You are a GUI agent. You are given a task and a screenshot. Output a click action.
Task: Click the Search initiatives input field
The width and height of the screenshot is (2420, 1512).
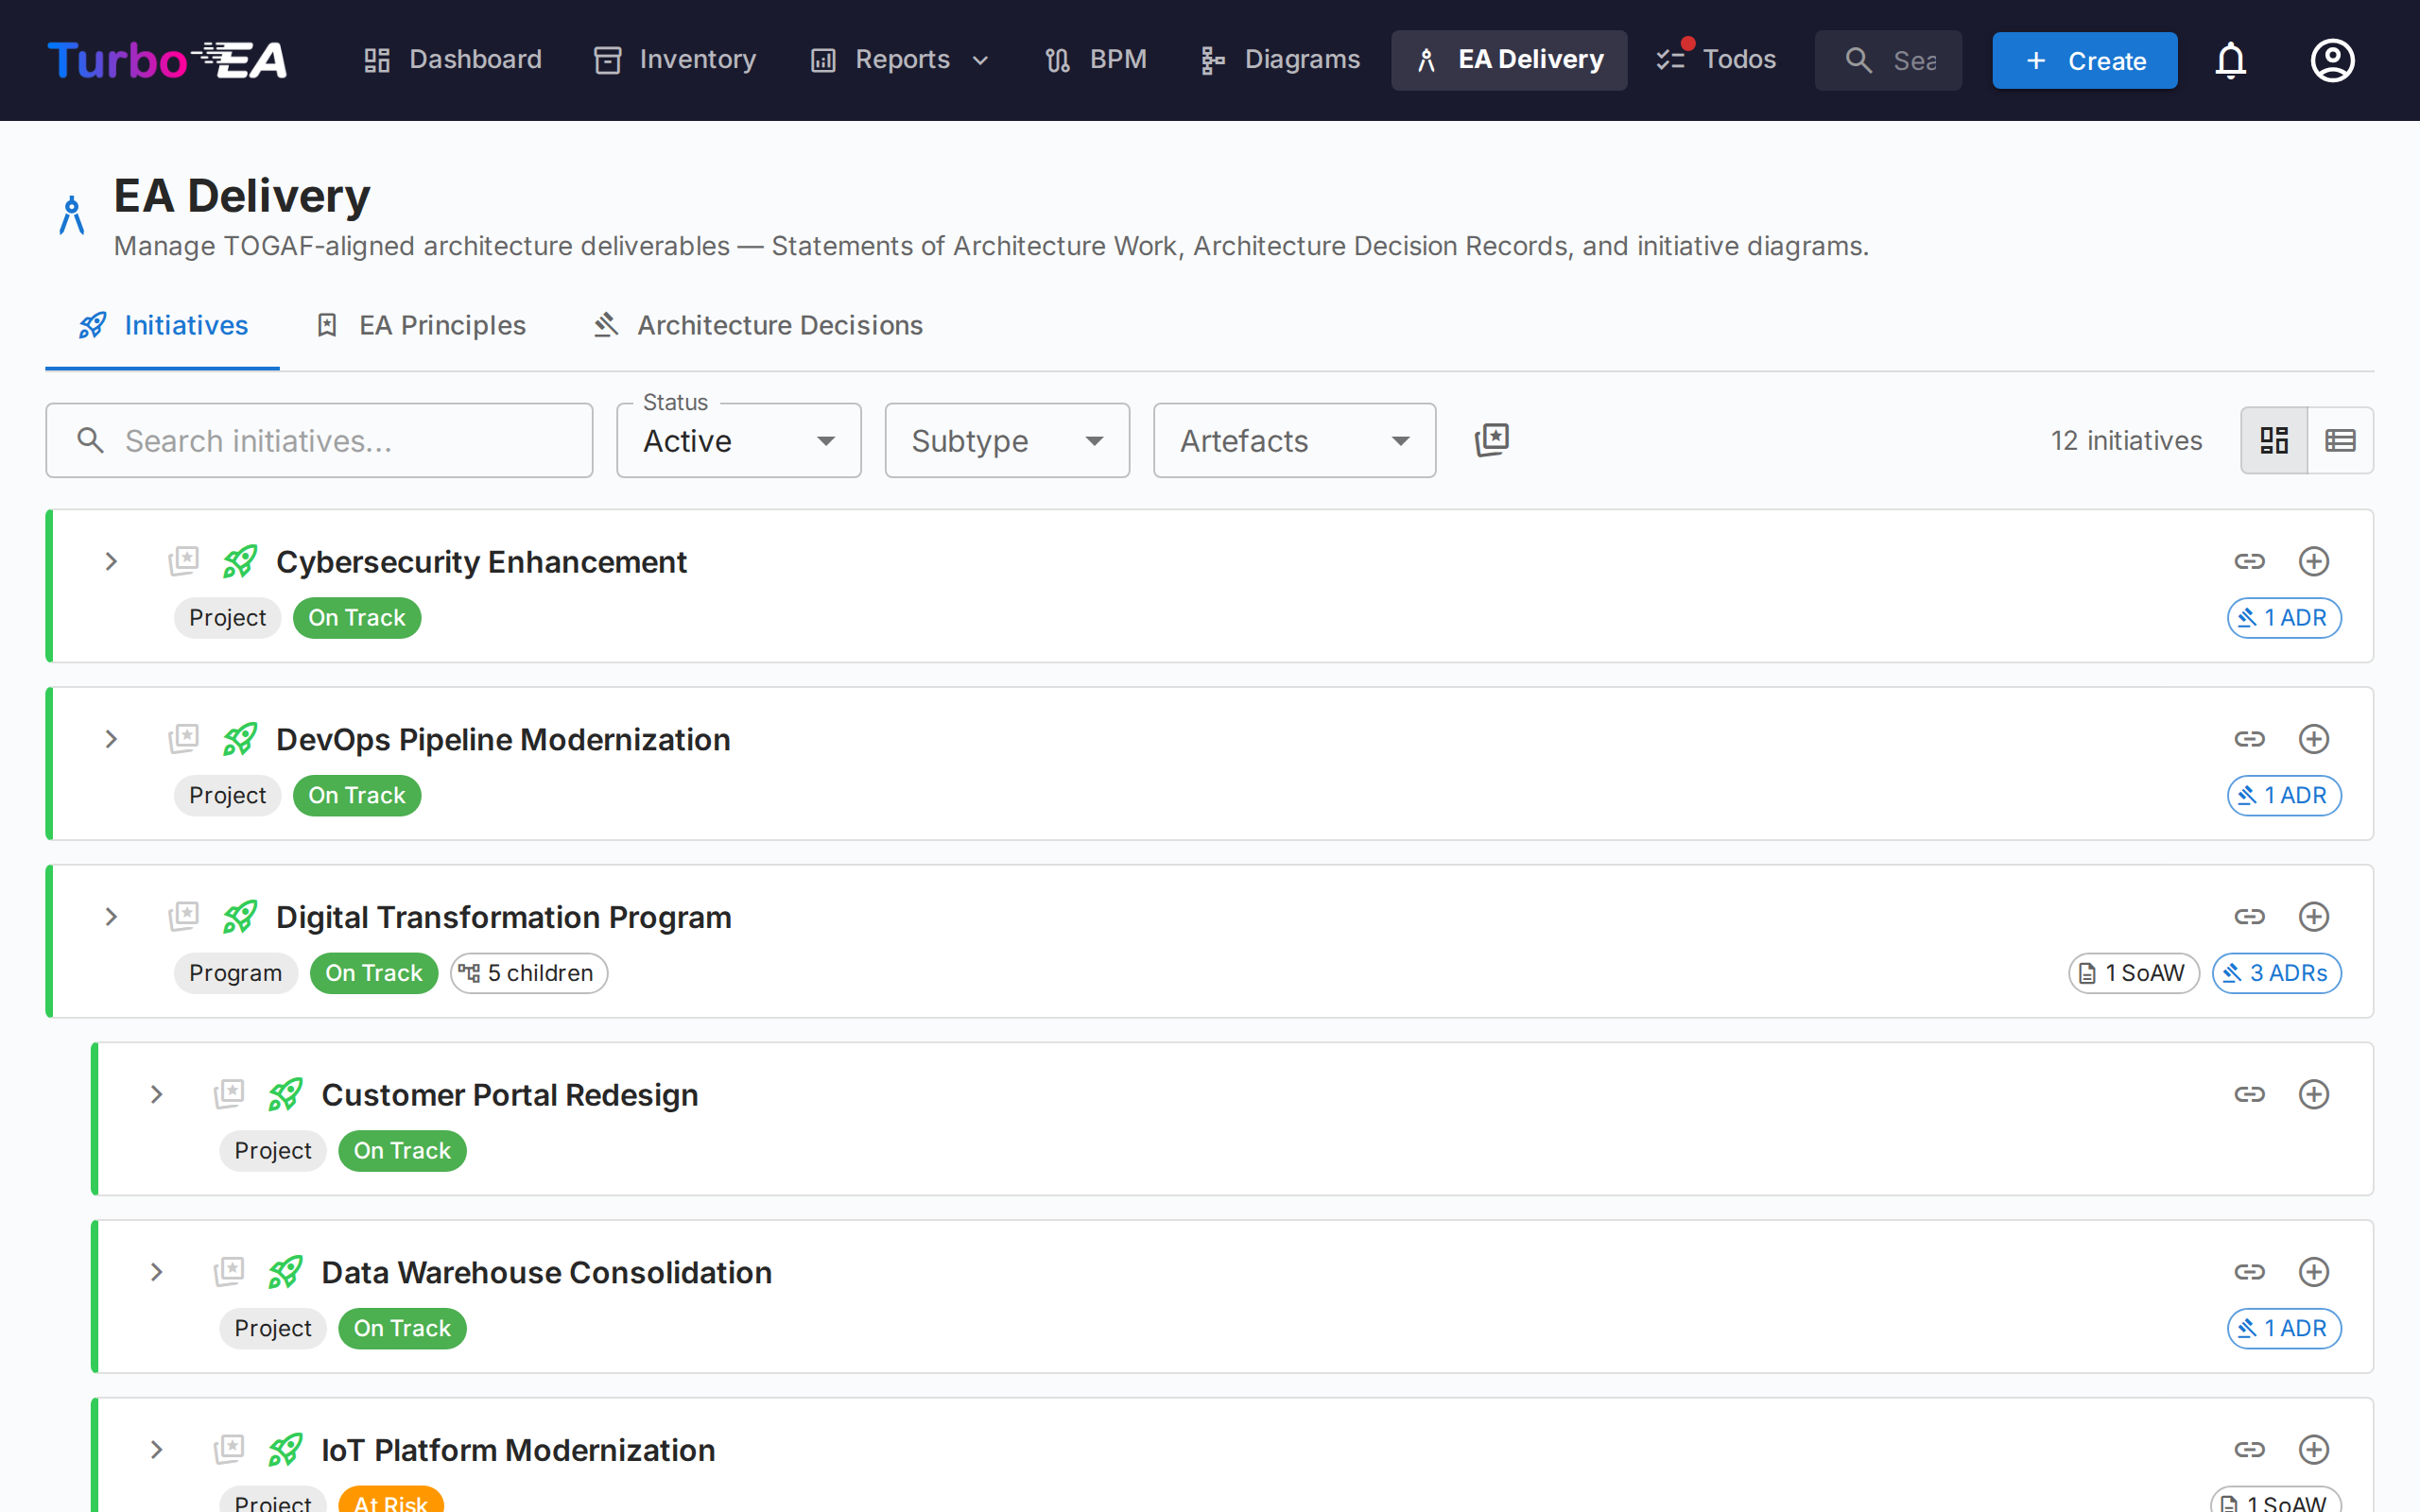318,440
